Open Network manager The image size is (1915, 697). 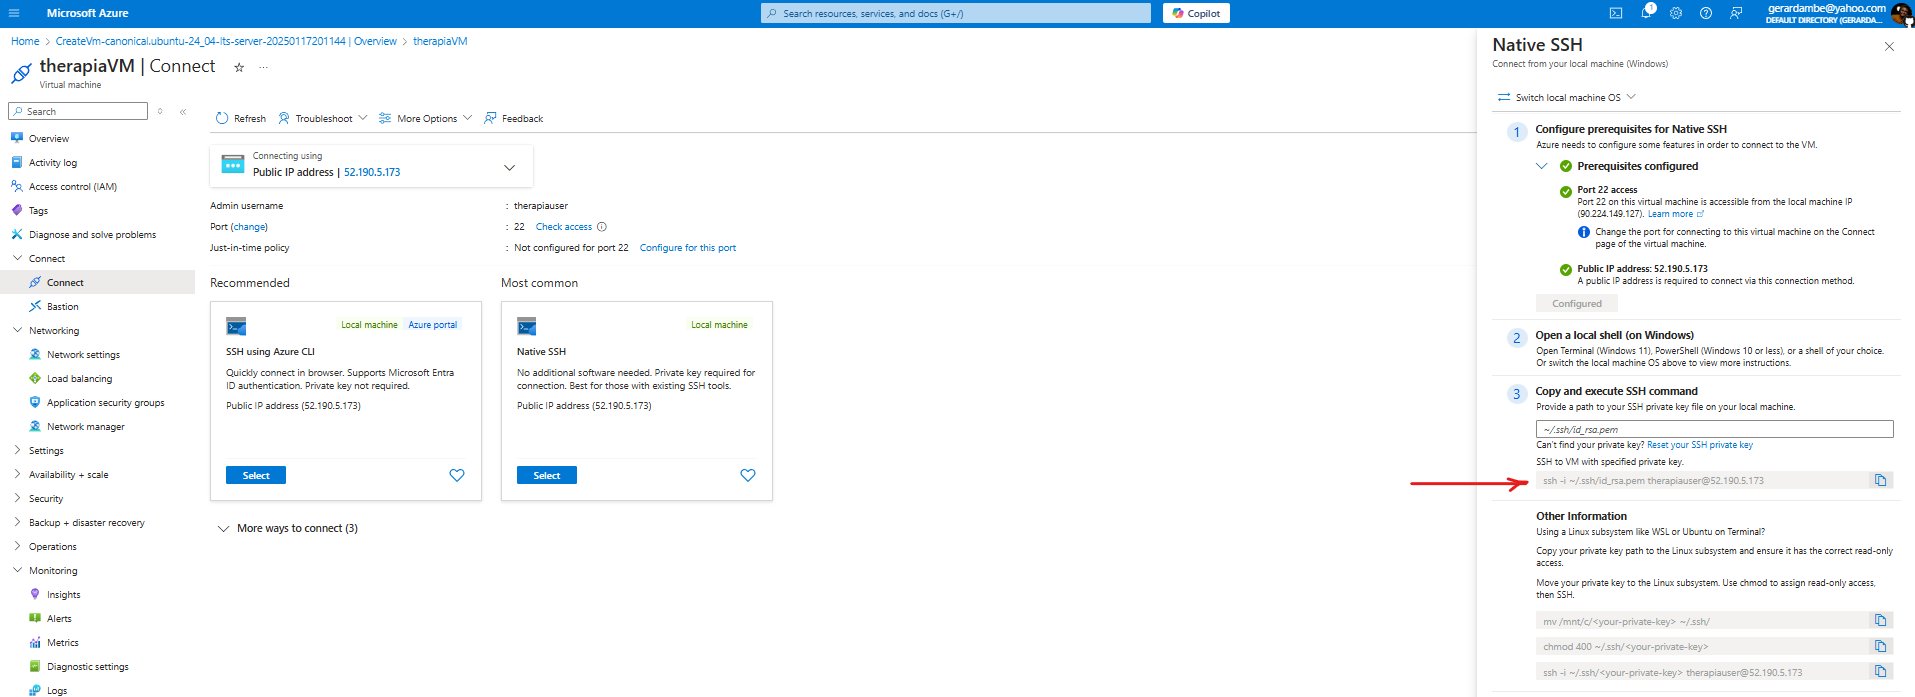(x=85, y=427)
